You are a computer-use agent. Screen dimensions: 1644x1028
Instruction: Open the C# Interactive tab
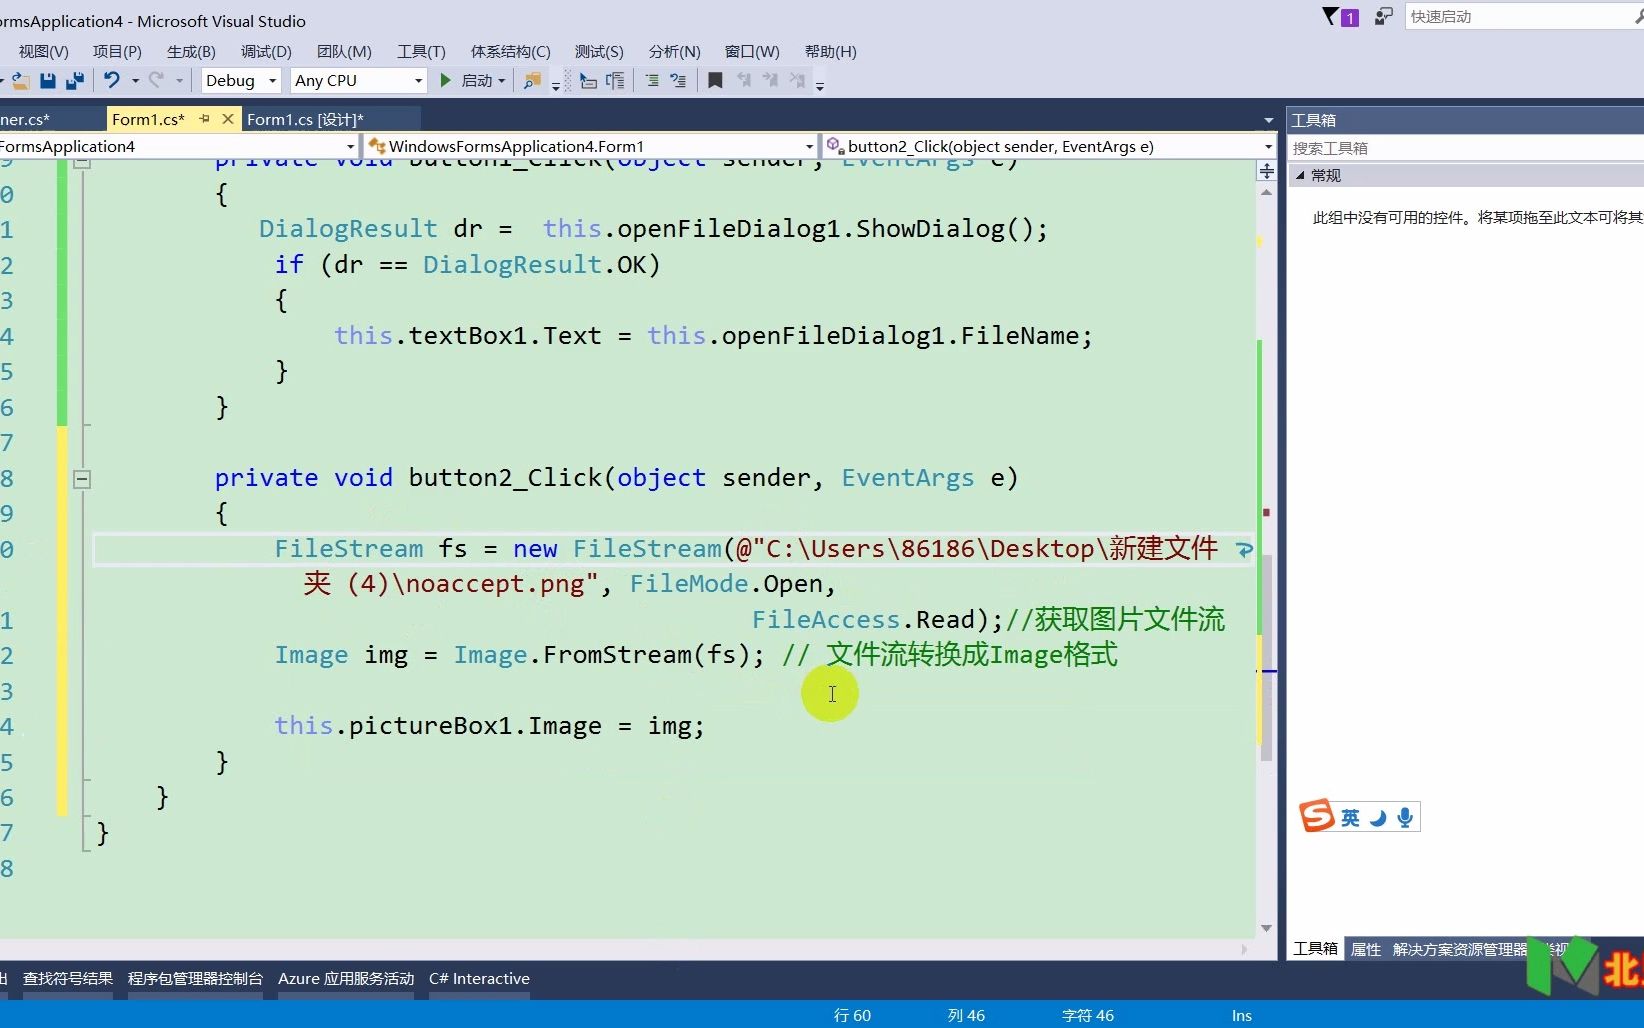click(x=479, y=978)
